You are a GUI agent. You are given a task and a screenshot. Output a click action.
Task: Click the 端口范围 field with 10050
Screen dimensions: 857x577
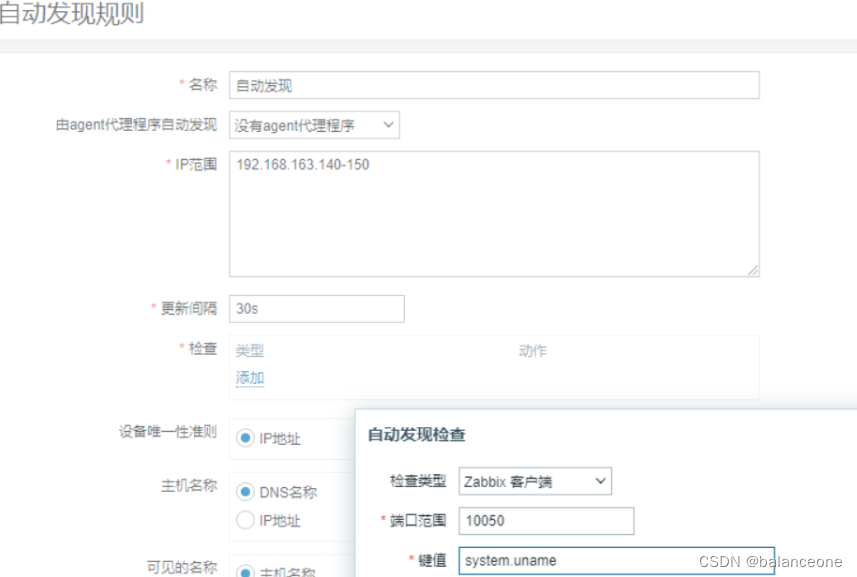point(547,521)
